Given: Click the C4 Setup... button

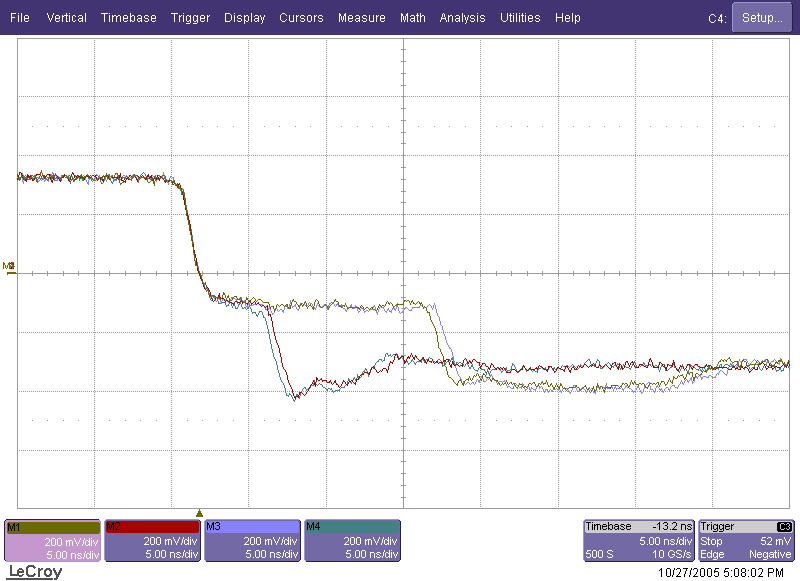Looking at the screenshot, I should pyautogui.click(x=762, y=18).
